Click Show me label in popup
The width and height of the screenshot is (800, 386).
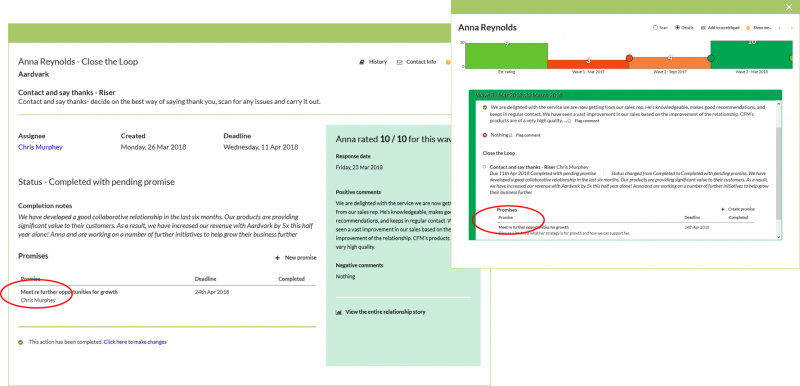pyautogui.click(x=762, y=28)
